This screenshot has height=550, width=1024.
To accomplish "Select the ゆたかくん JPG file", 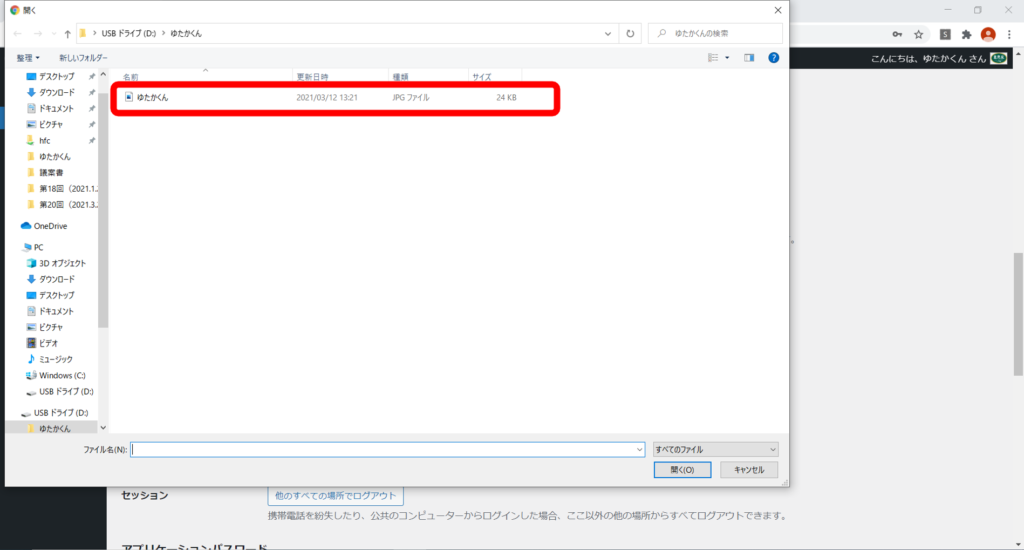I will coord(153,98).
